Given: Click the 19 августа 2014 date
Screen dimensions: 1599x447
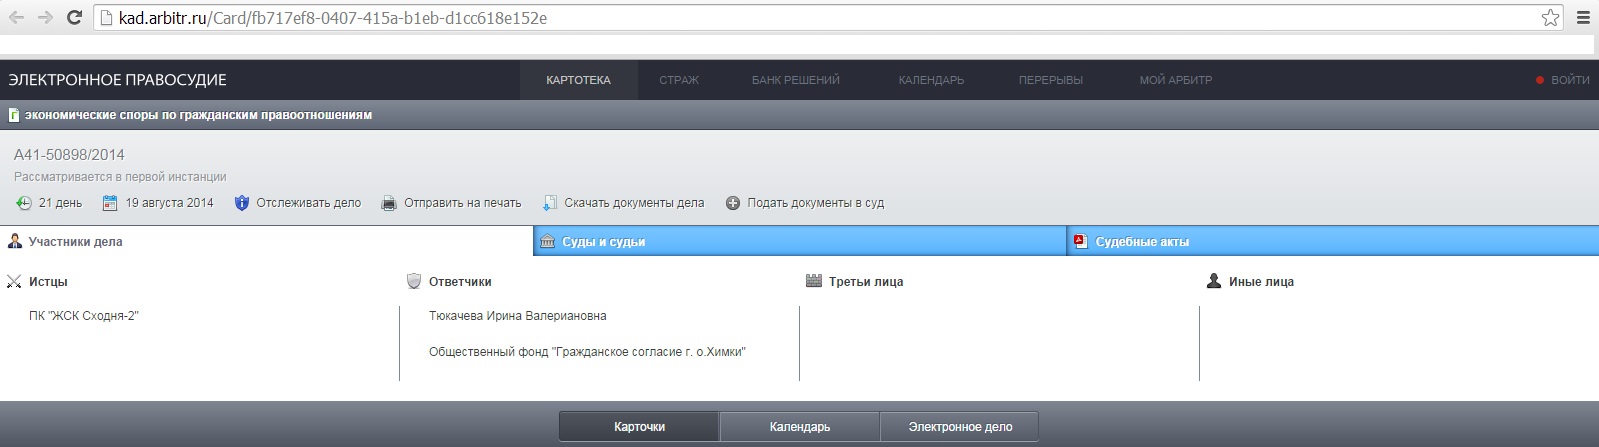Looking at the screenshot, I should 170,203.
